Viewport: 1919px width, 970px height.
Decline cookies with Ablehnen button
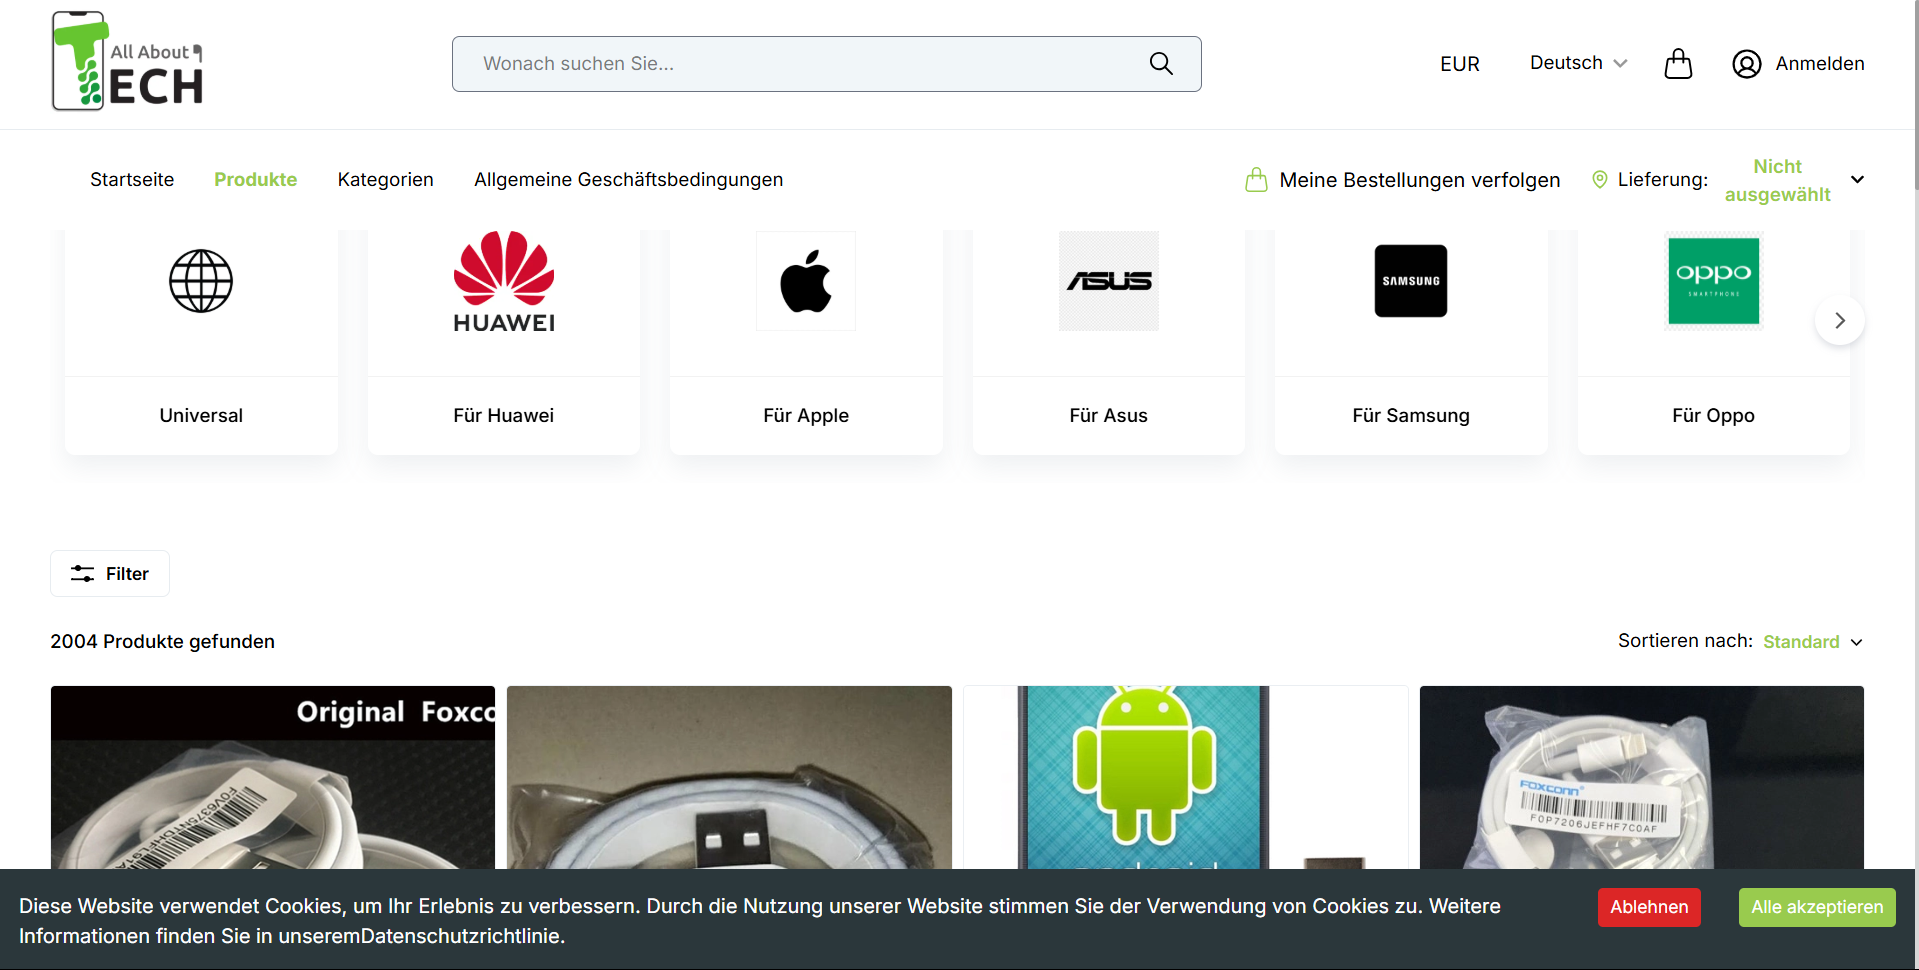(x=1649, y=907)
